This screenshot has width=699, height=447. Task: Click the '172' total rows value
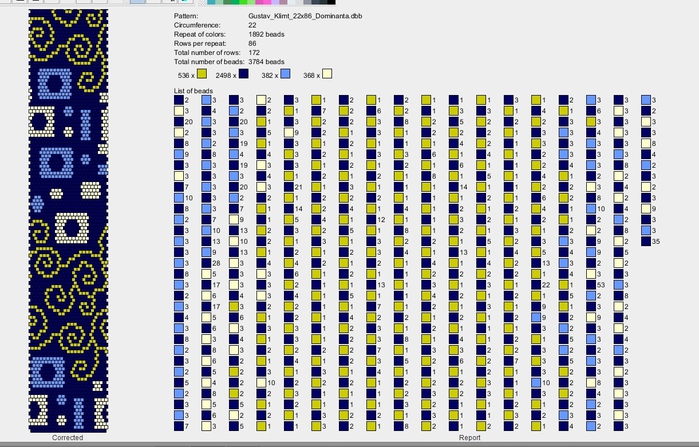pos(254,53)
